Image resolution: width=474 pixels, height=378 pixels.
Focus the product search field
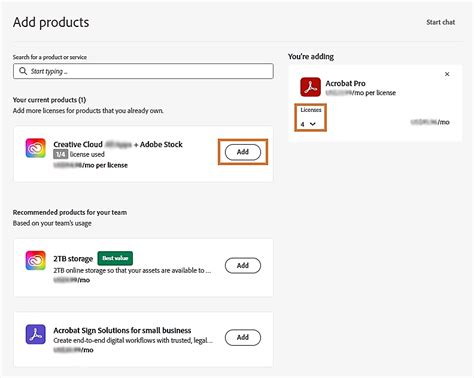143,71
